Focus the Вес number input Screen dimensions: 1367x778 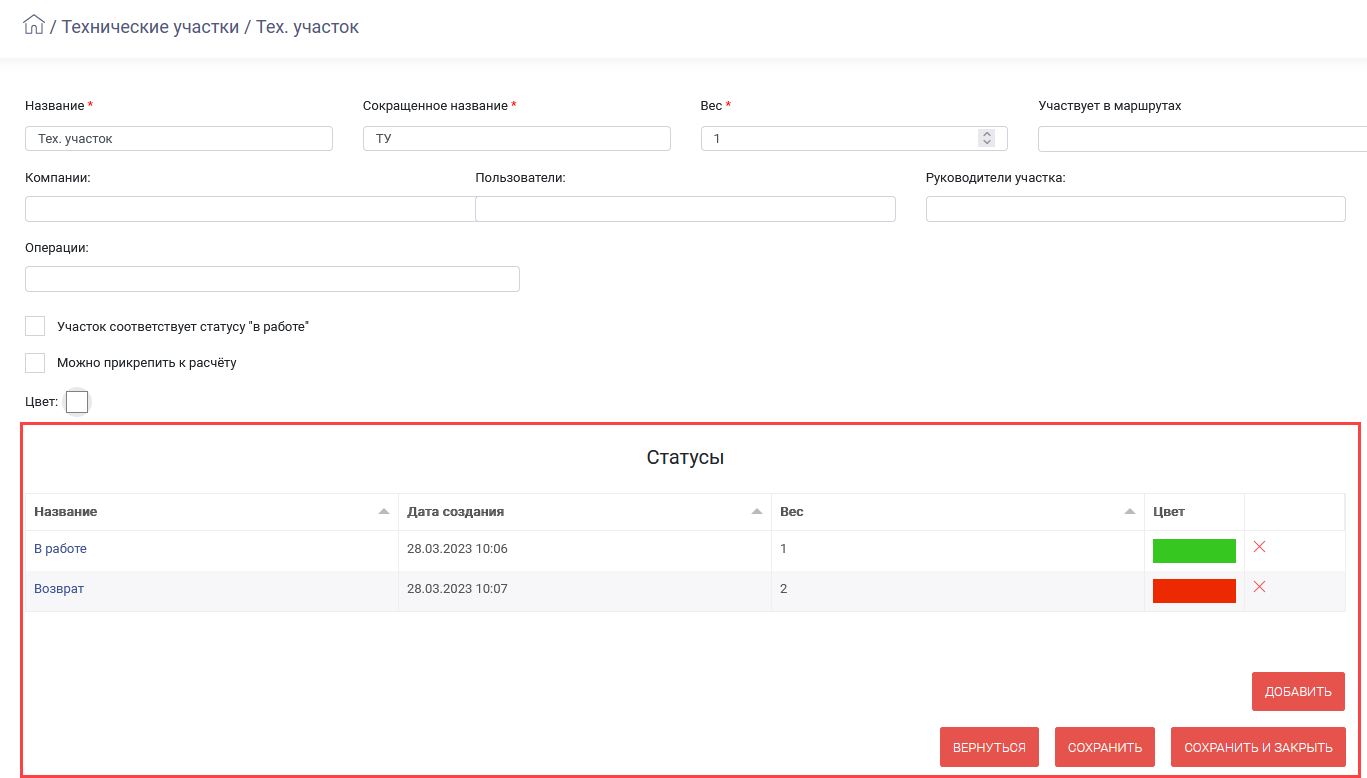point(854,139)
